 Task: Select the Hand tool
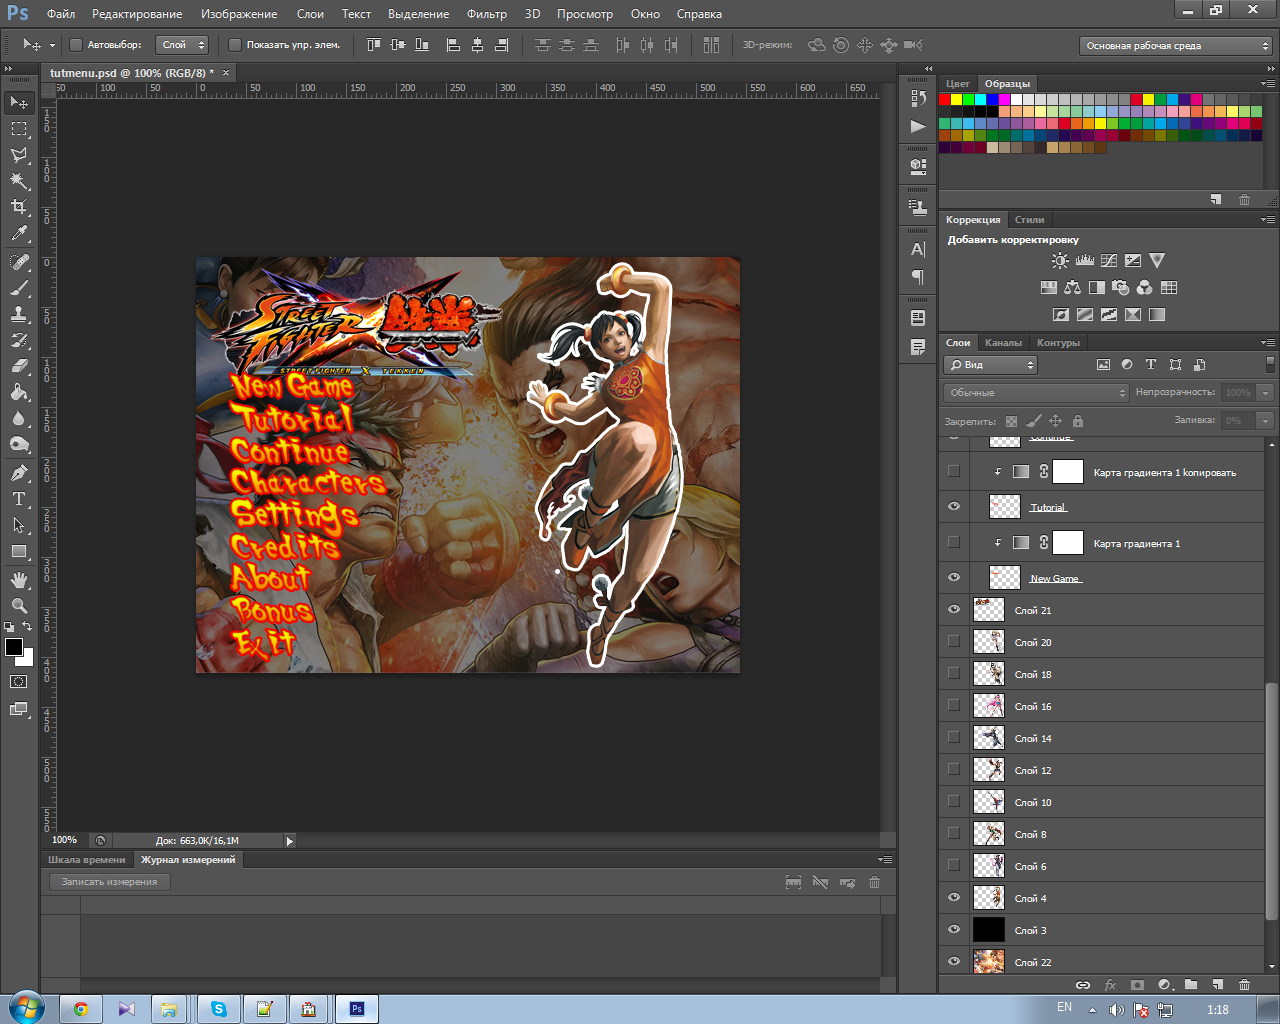coord(19,580)
